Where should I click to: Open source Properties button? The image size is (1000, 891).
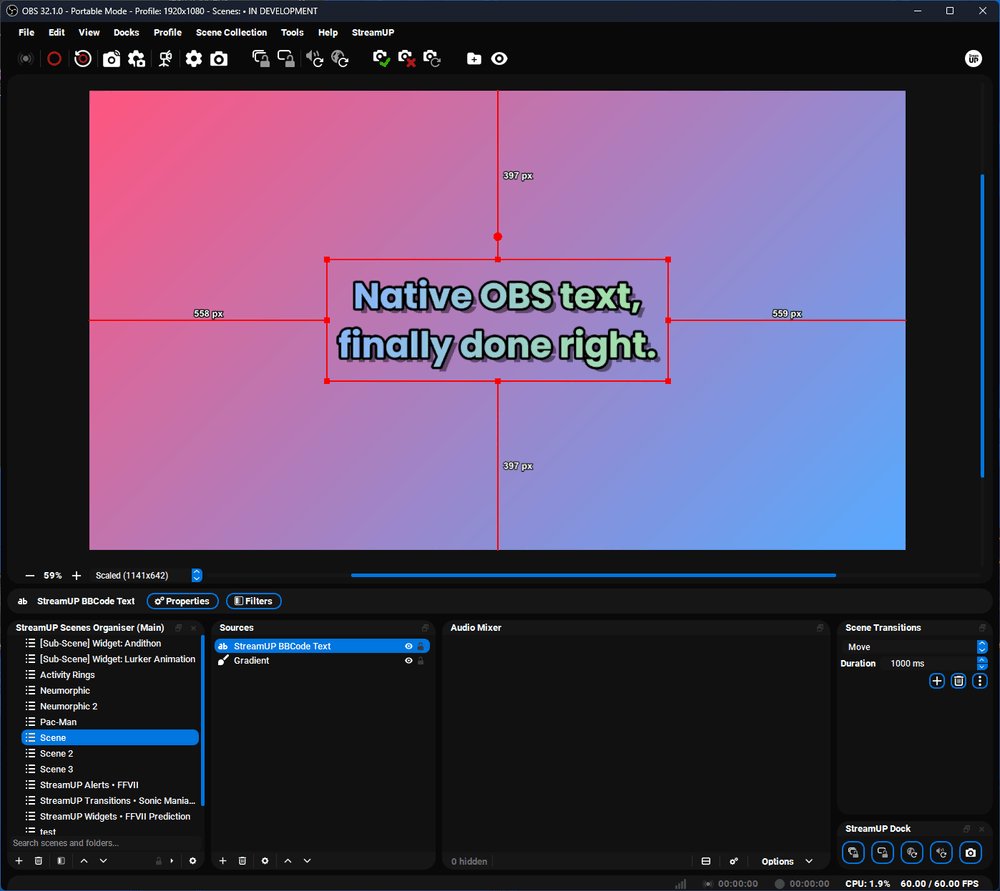[x=182, y=601]
